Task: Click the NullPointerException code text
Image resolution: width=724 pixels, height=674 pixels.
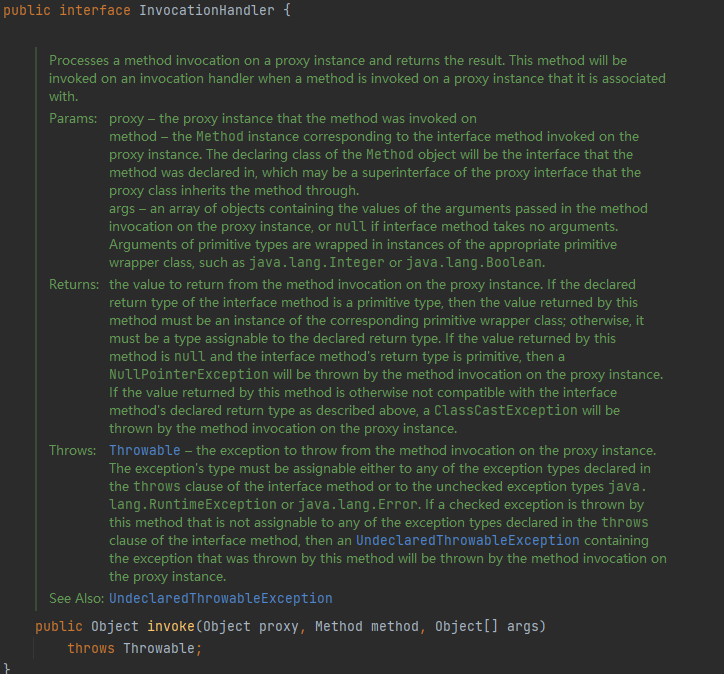Action: (189, 374)
